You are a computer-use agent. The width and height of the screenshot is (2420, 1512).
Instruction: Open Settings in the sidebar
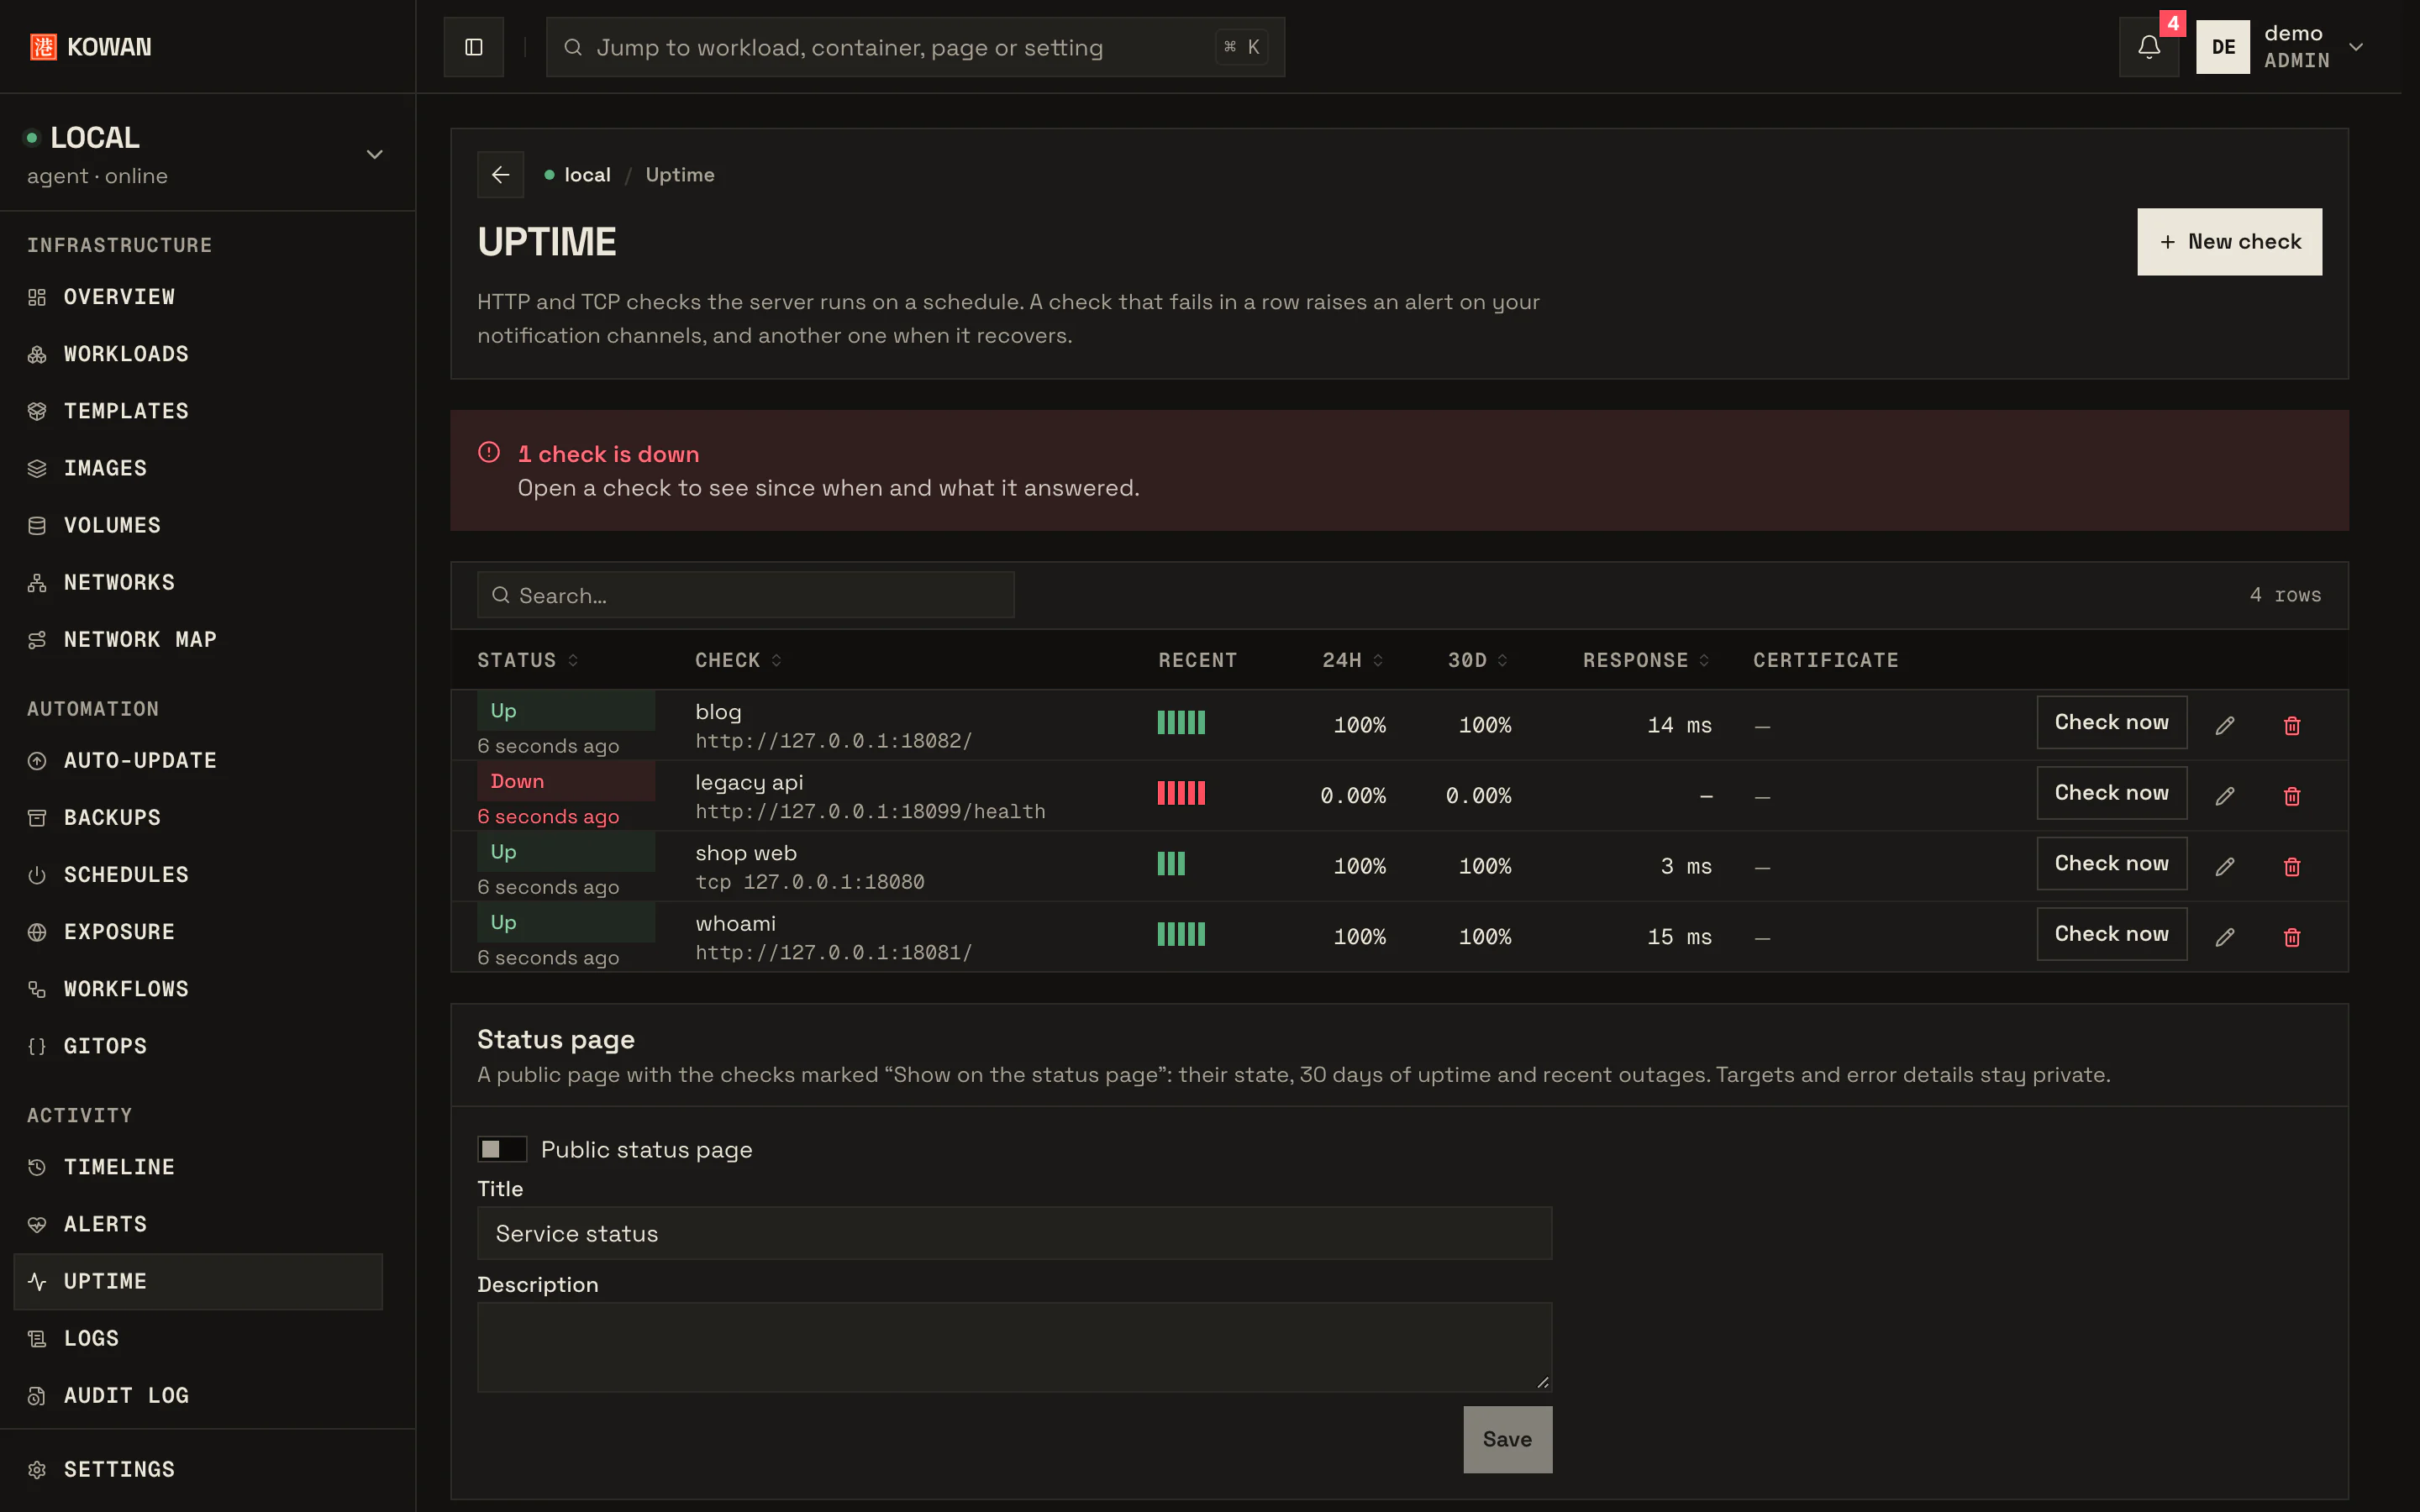click(198, 1470)
